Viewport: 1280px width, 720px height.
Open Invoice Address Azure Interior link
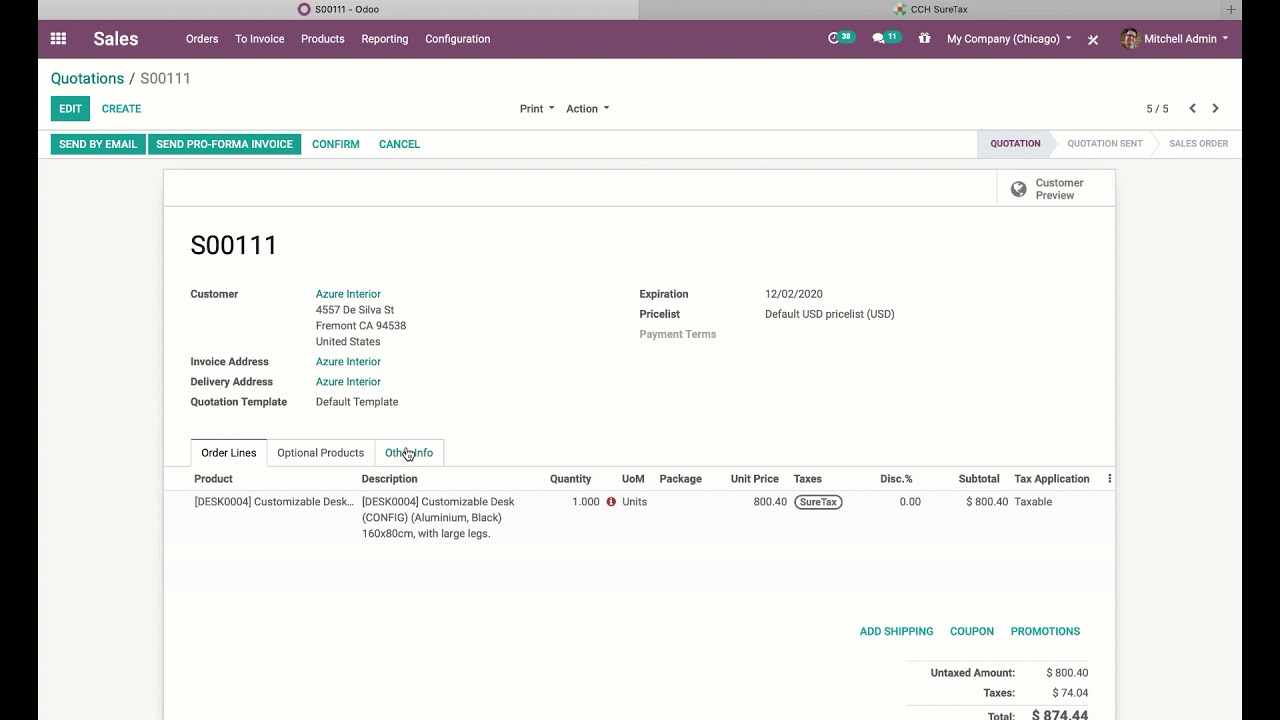click(x=348, y=362)
